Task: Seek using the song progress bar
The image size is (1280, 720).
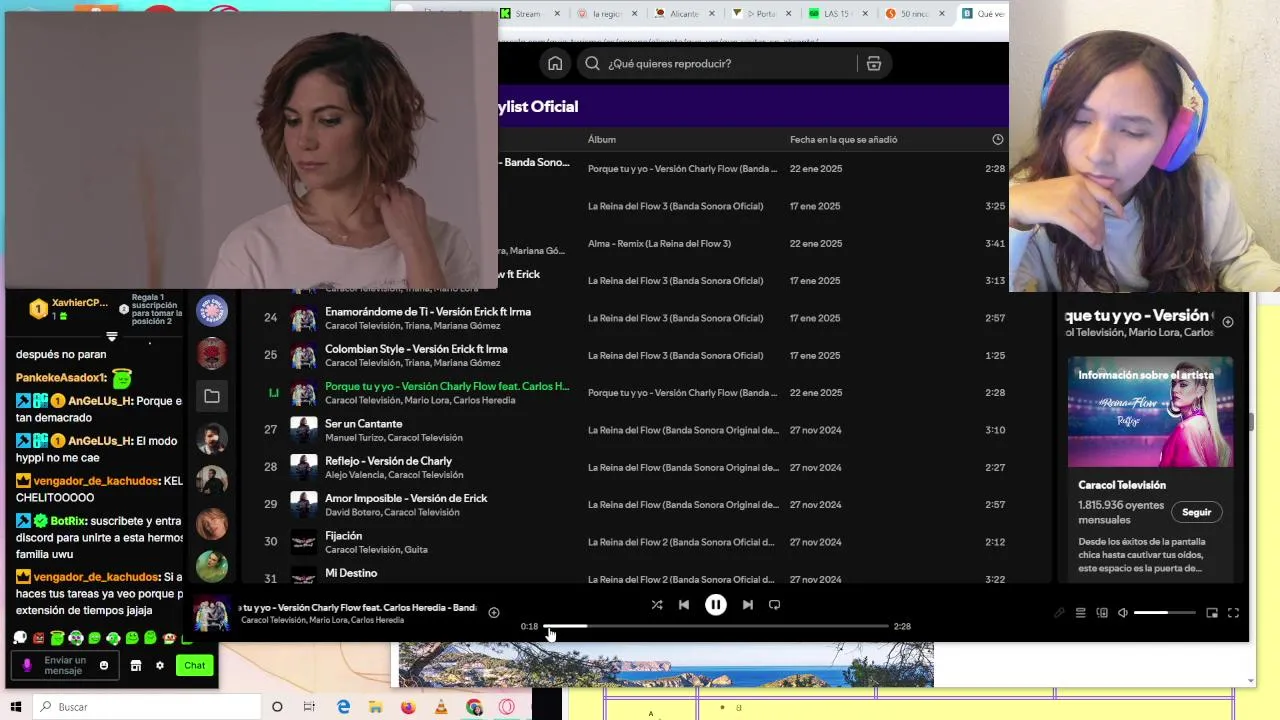Action: pos(716,626)
